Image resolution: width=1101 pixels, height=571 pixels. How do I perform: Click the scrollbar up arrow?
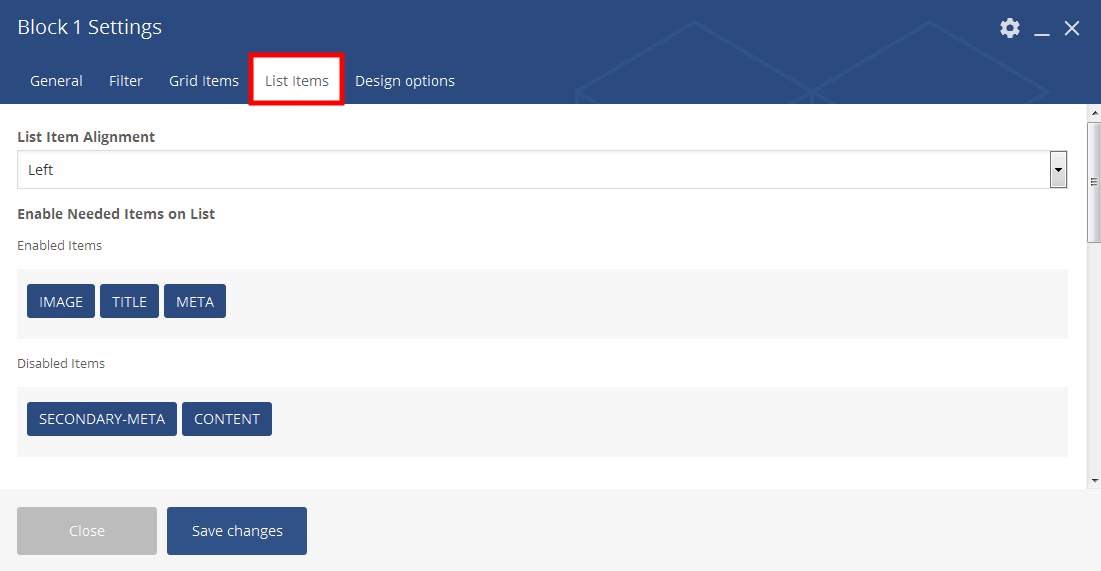1093,112
